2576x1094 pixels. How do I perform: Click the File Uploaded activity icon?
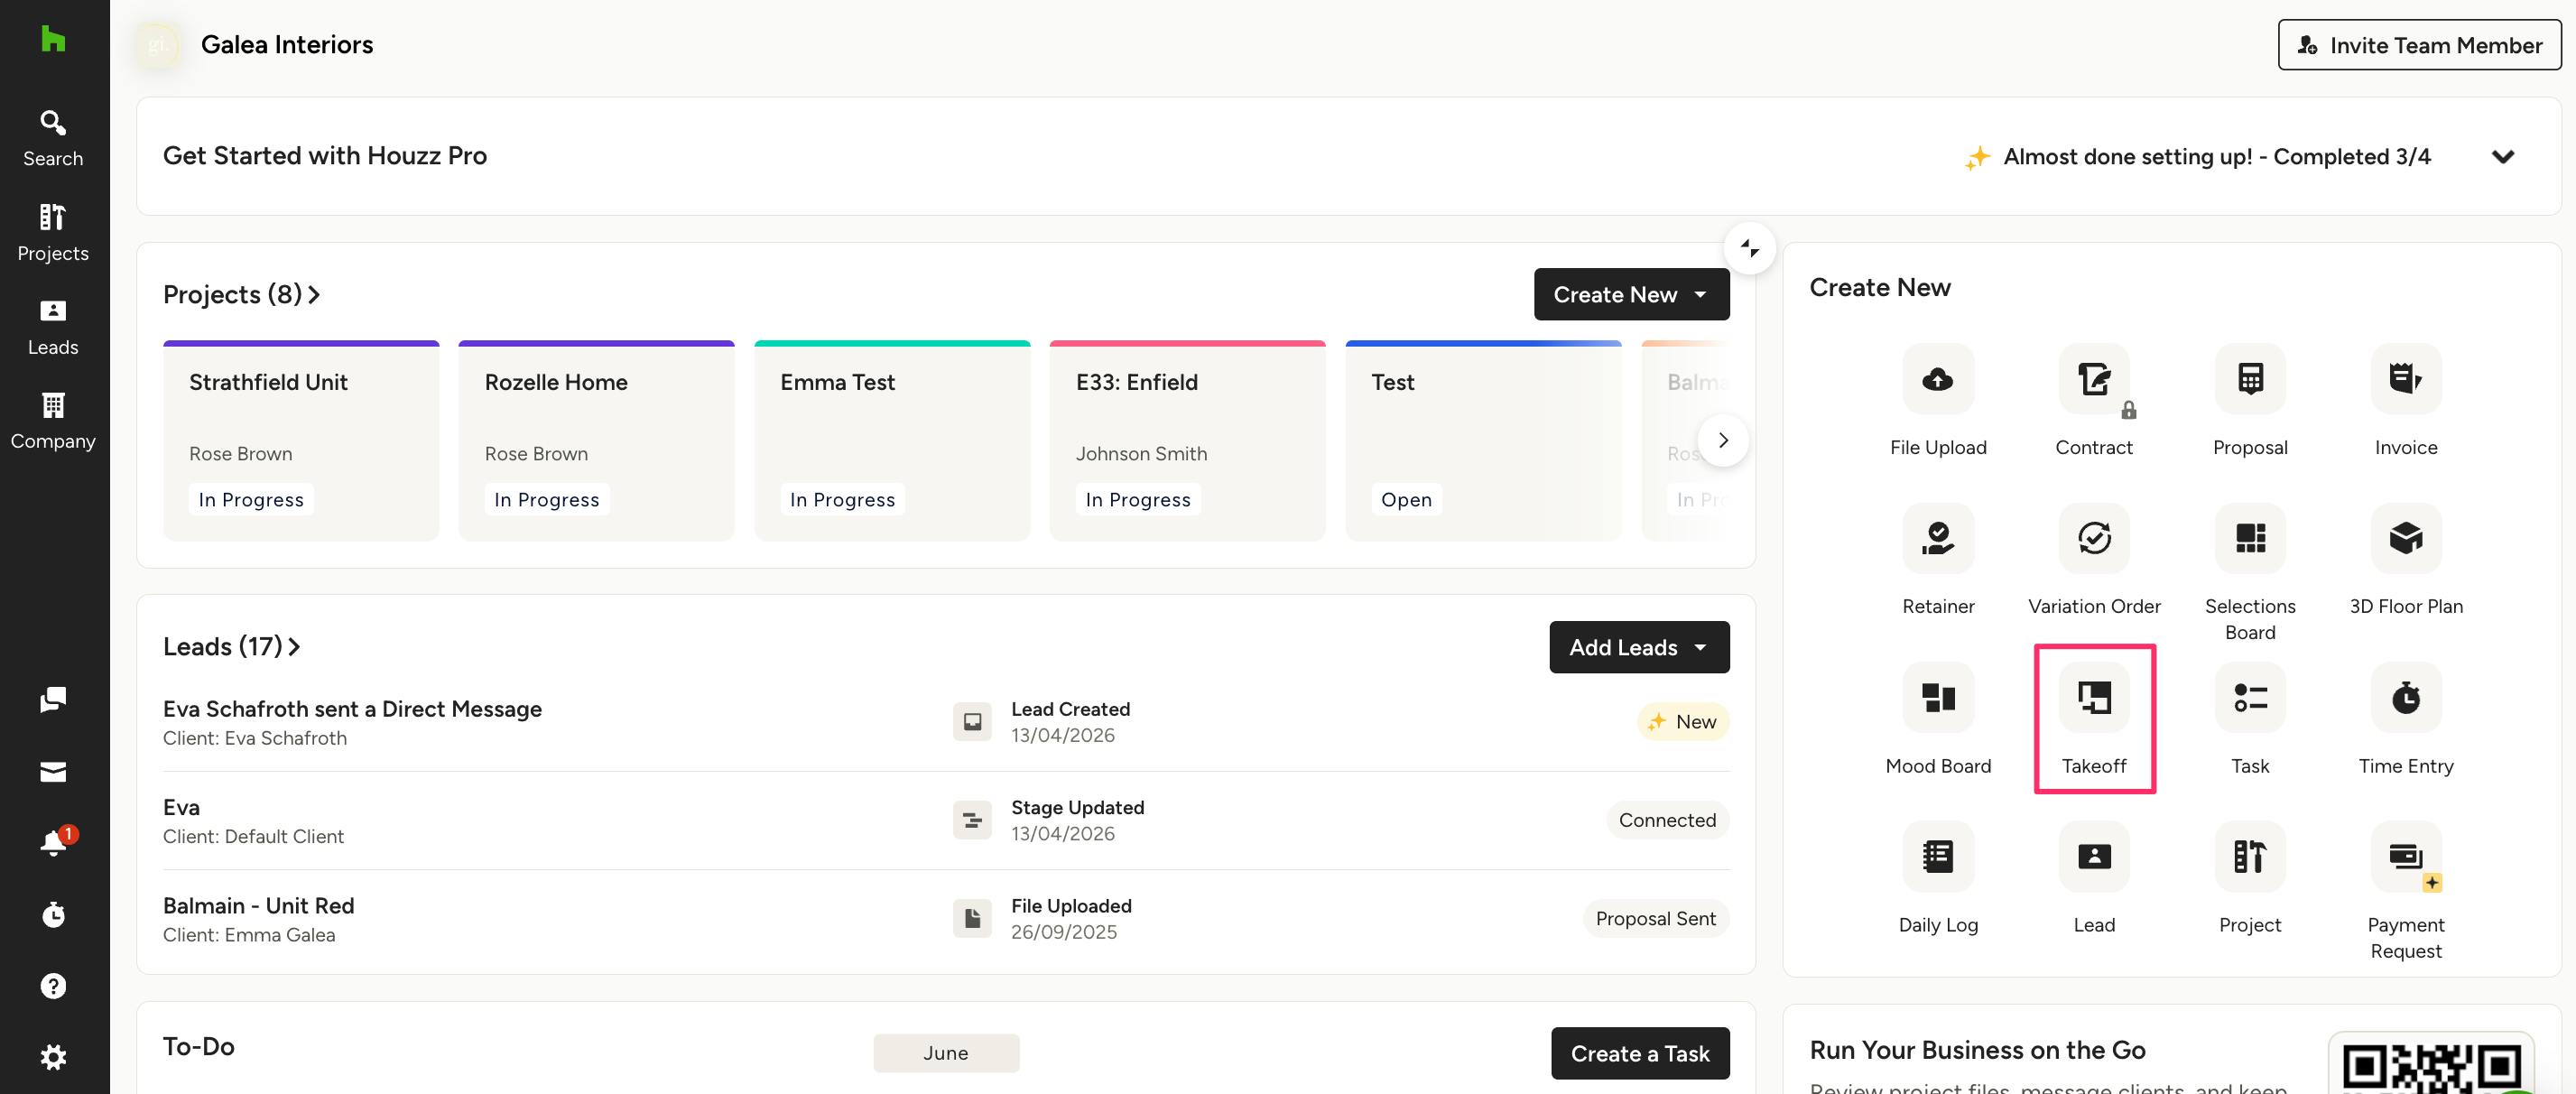coord(972,919)
